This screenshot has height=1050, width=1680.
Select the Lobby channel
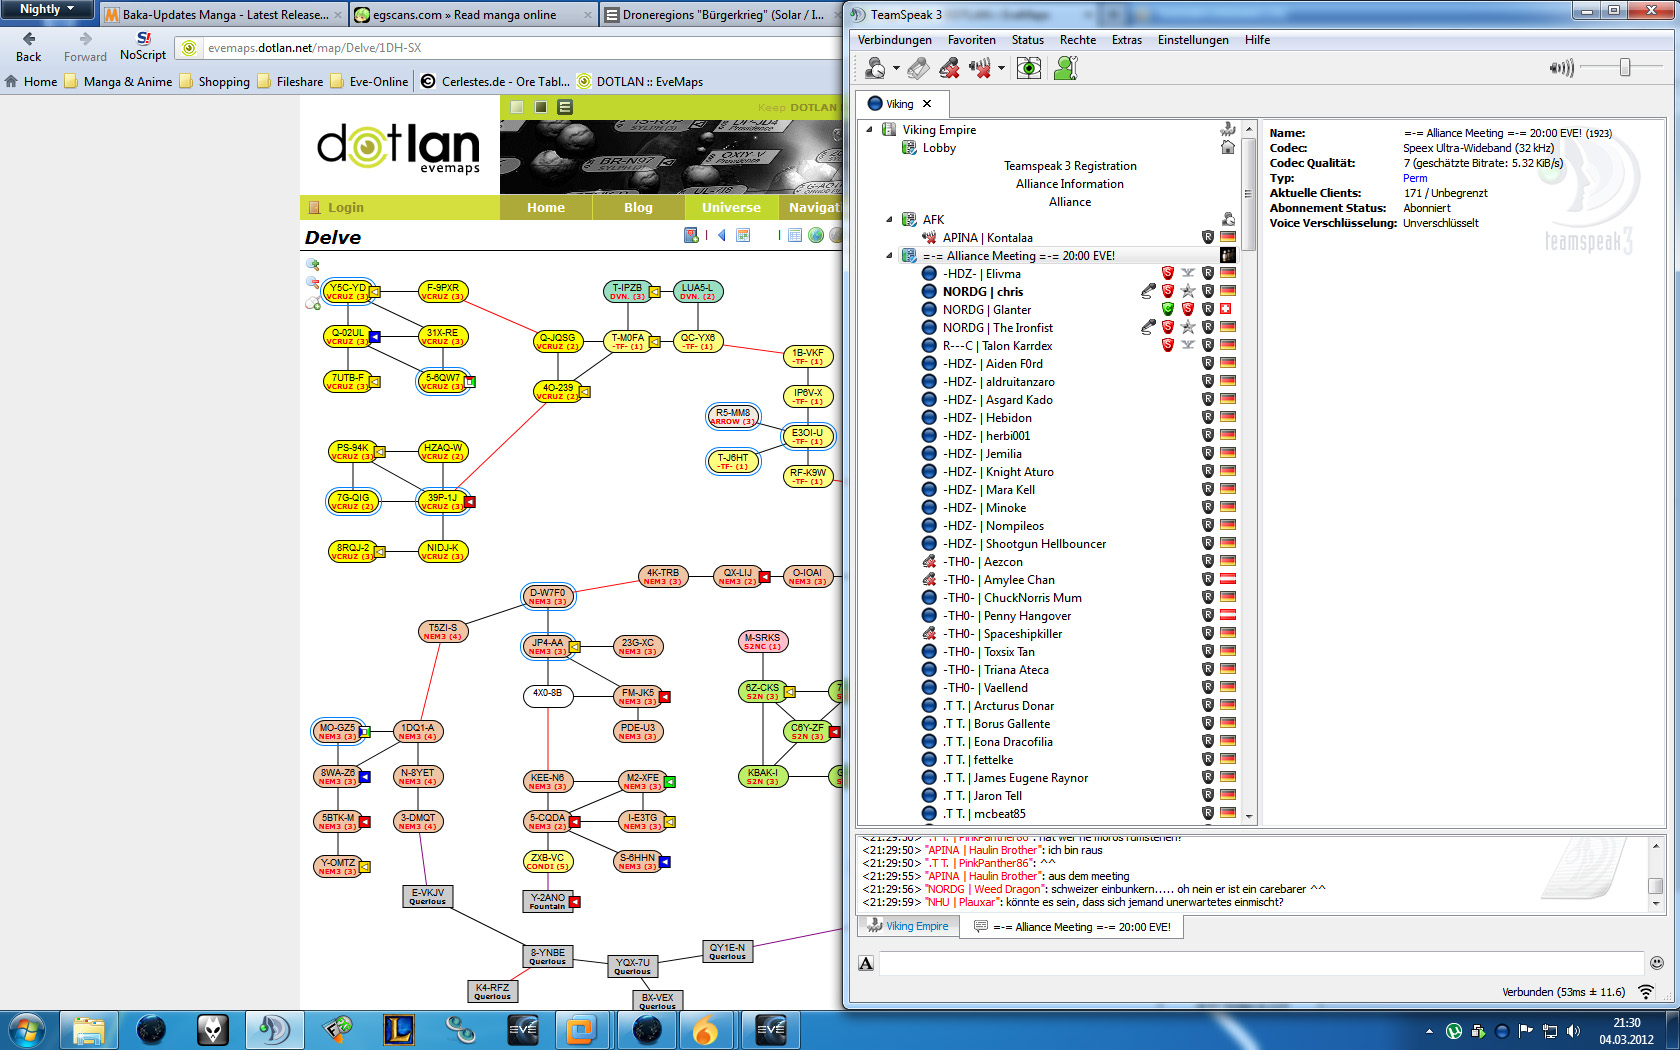[x=939, y=148]
